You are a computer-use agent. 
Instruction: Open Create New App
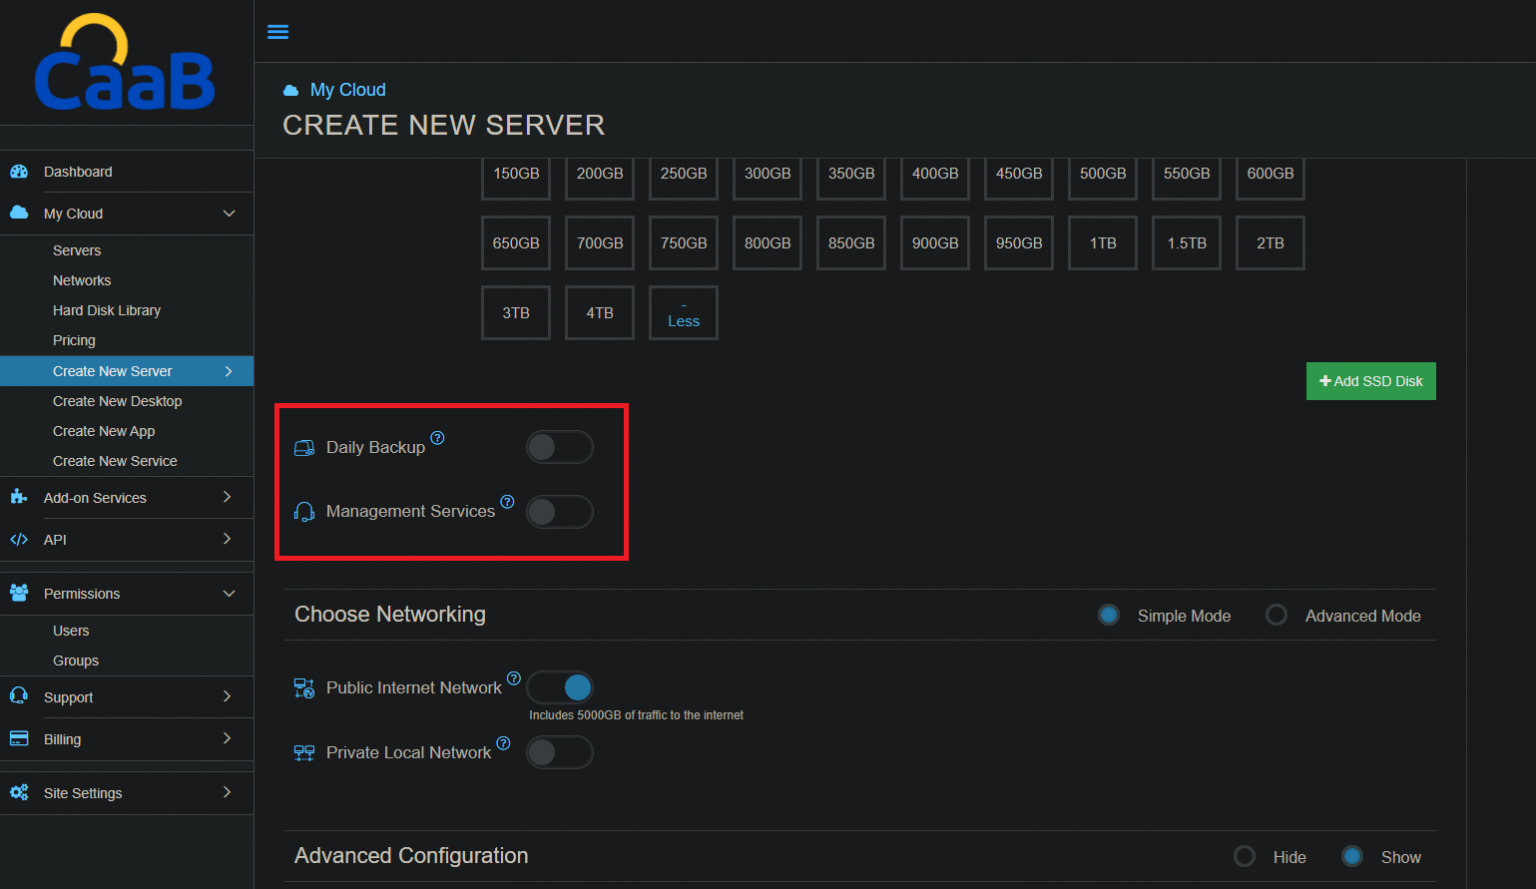[x=104, y=431]
